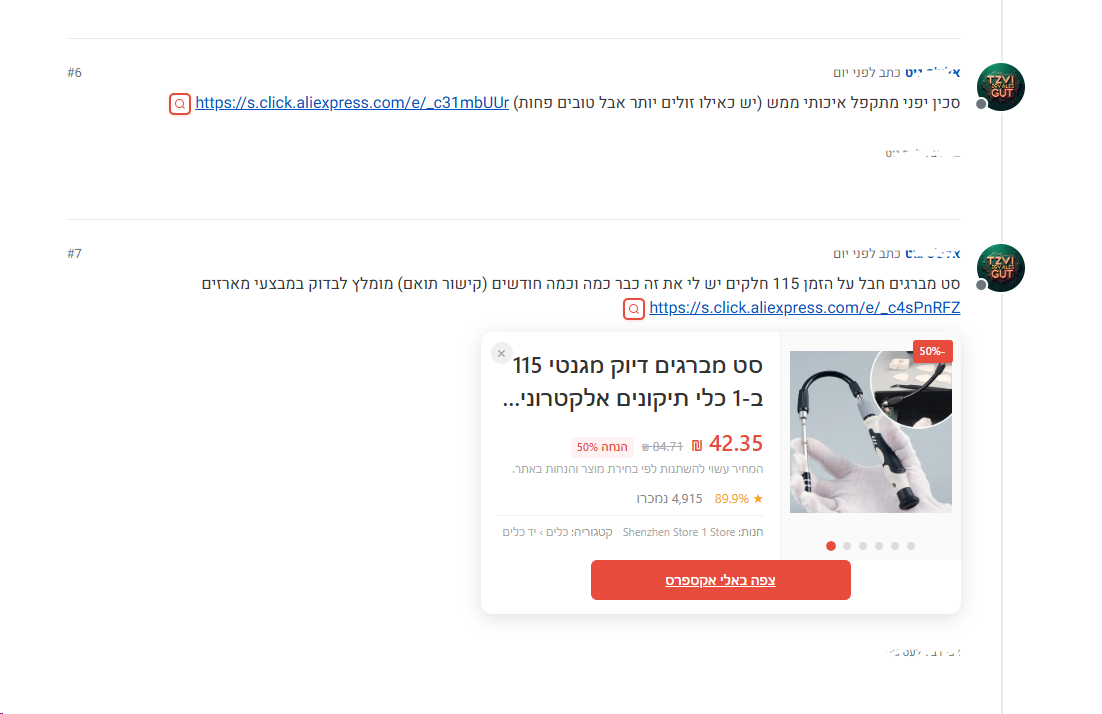
Task: Select the second carousel dot under the product image
Action: [x=847, y=546]
